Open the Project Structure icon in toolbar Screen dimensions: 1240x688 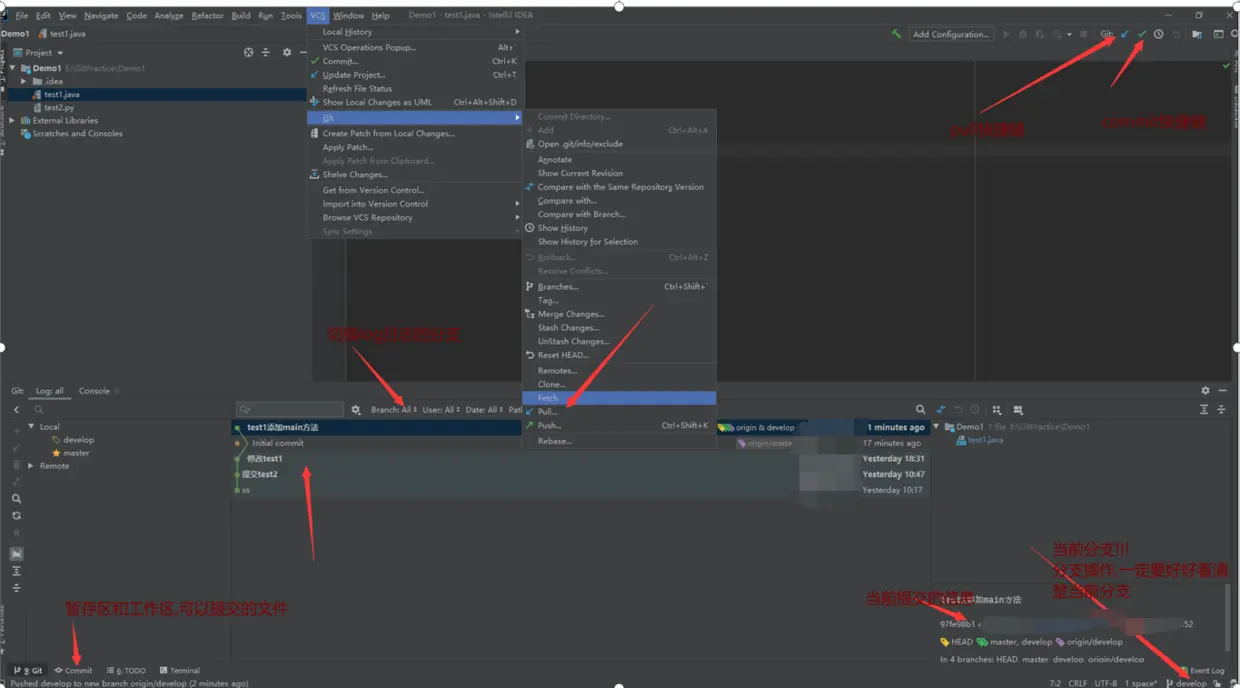(x=1197, y=34)
